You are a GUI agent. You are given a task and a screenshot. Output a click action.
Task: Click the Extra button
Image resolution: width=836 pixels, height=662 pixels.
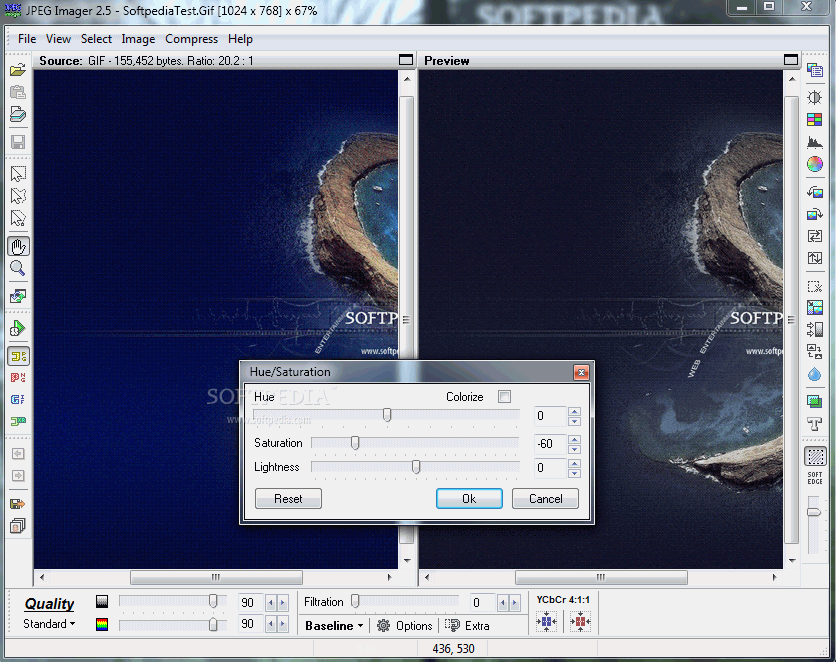pyautogui.click(x=467, y=626)
